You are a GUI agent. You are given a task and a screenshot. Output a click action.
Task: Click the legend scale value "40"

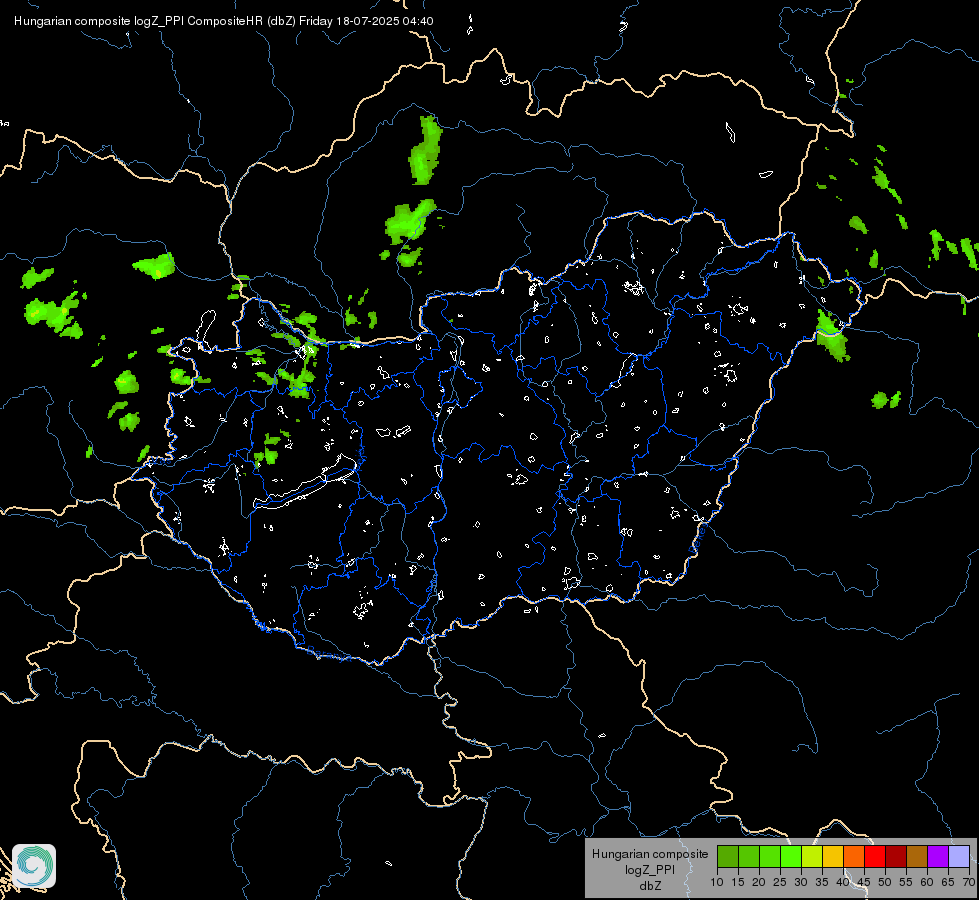[x=843, y=882]
